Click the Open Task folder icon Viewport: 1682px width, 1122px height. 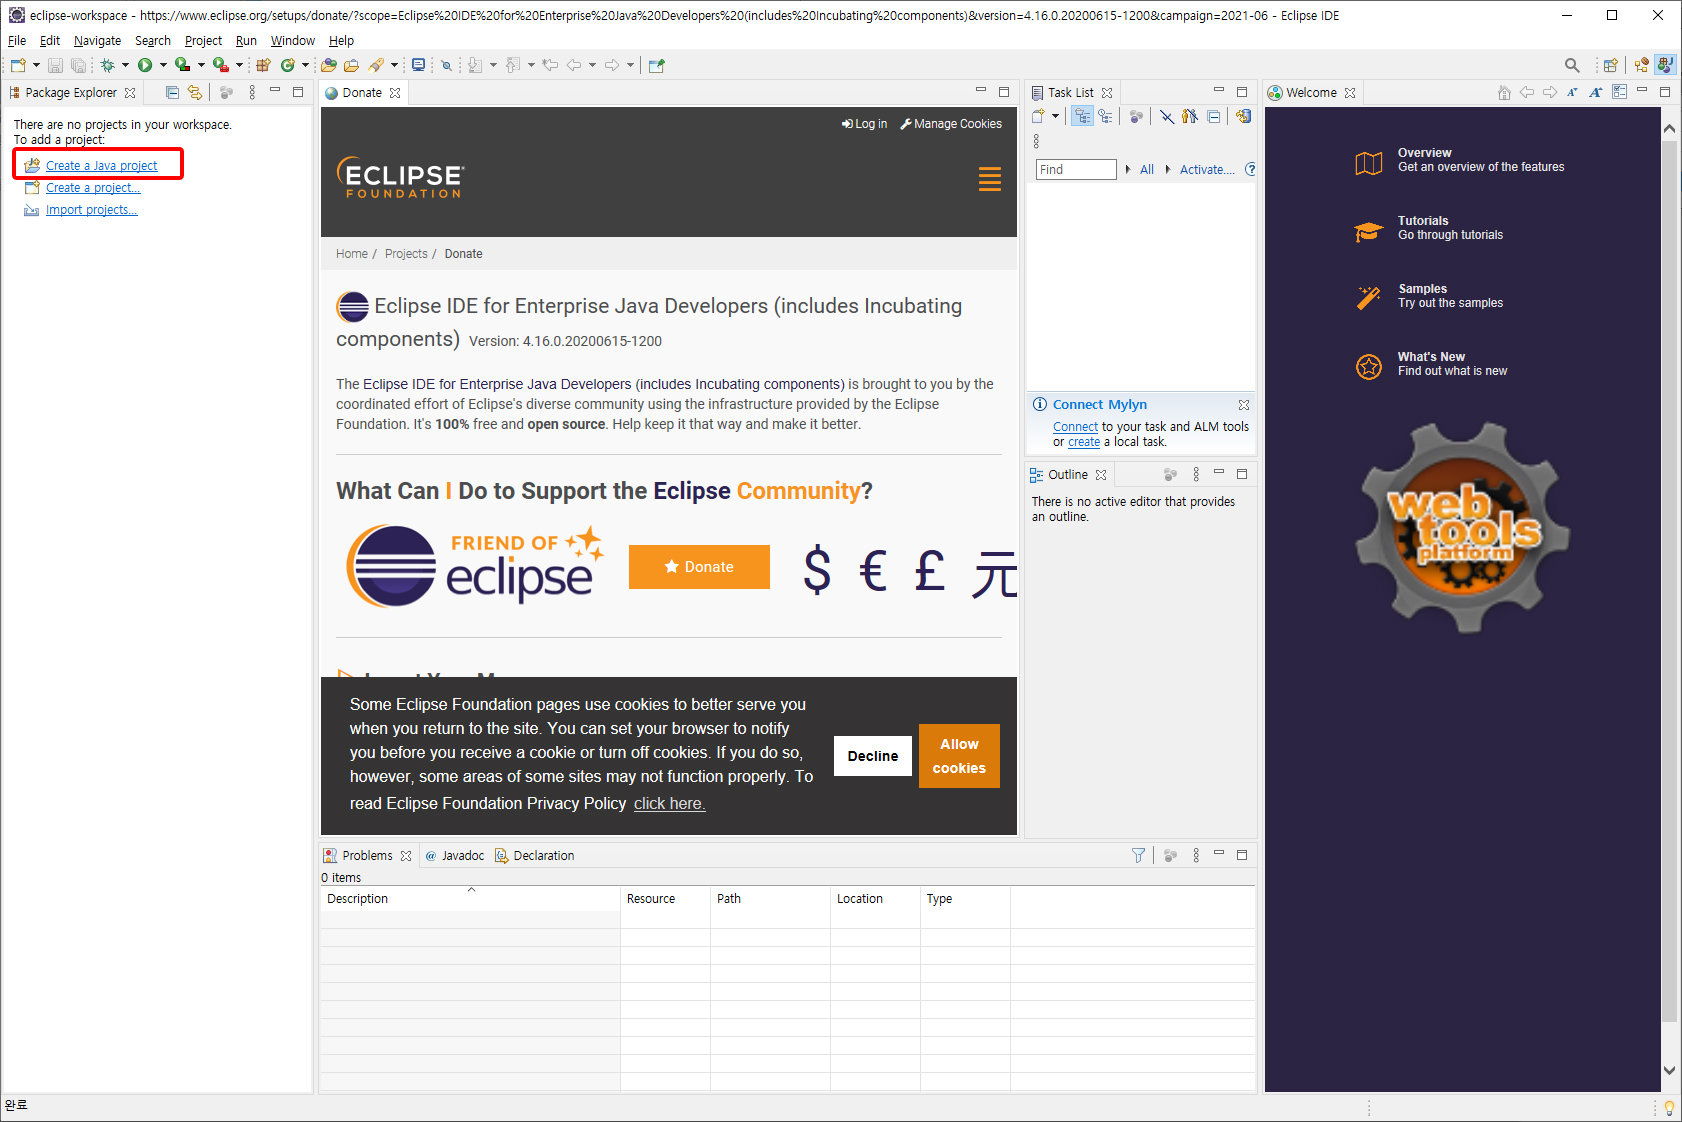[x=351, y=65]
